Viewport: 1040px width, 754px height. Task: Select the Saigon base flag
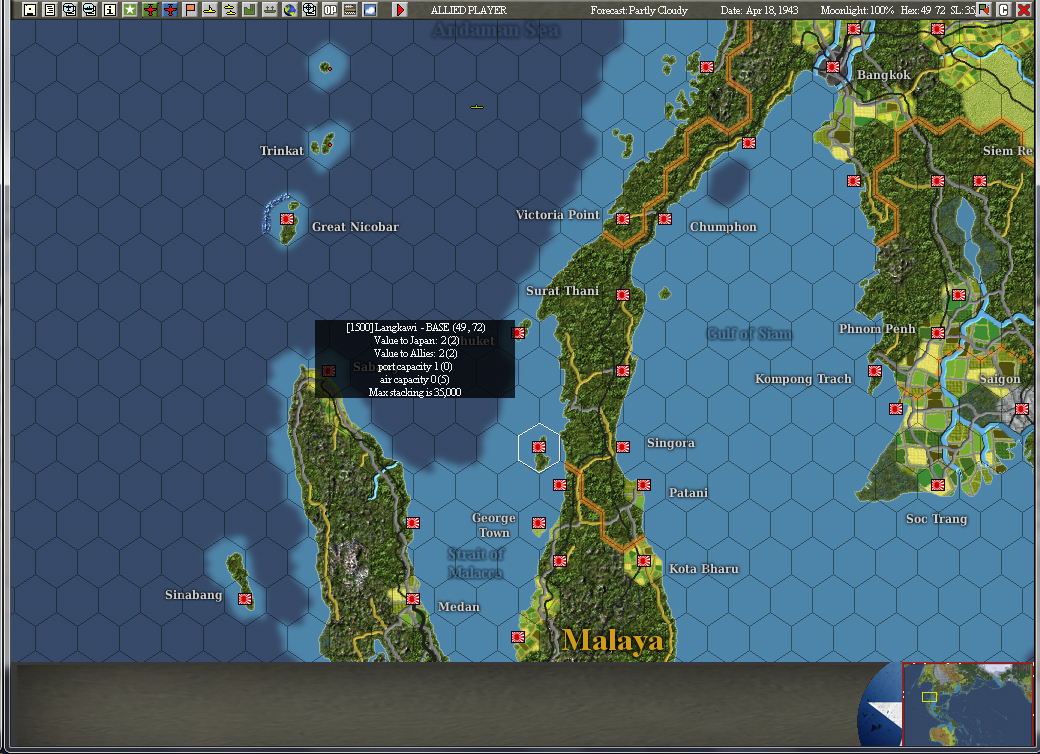[1022, 409]
